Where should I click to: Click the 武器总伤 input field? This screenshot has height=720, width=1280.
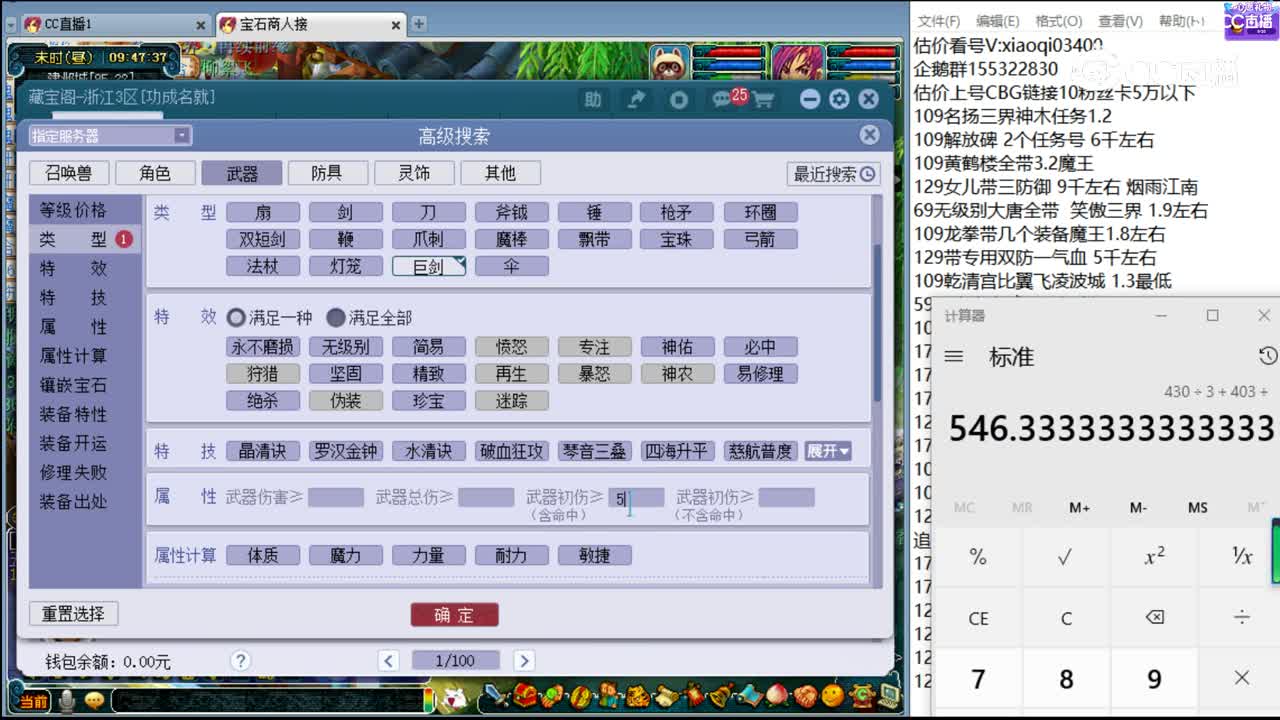[486, 497]
